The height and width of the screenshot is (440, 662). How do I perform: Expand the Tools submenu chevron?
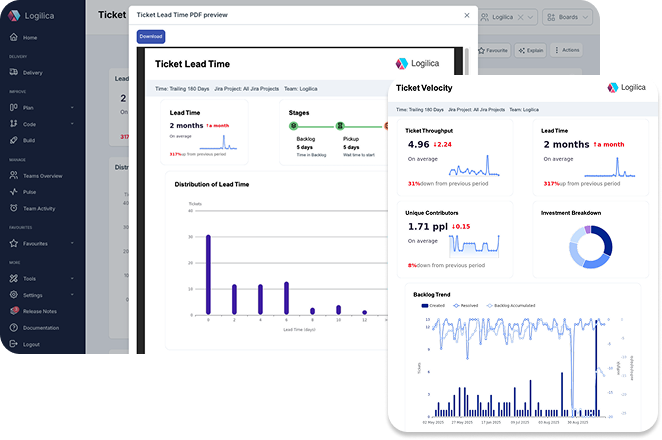[x=72, y=279]
